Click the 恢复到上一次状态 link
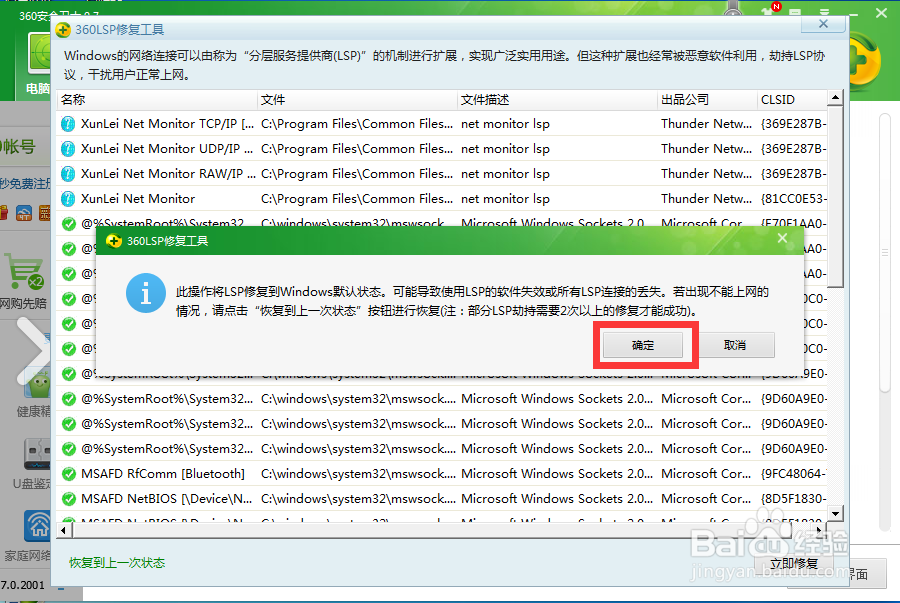 pyautogui.click(x=117, y=563)
